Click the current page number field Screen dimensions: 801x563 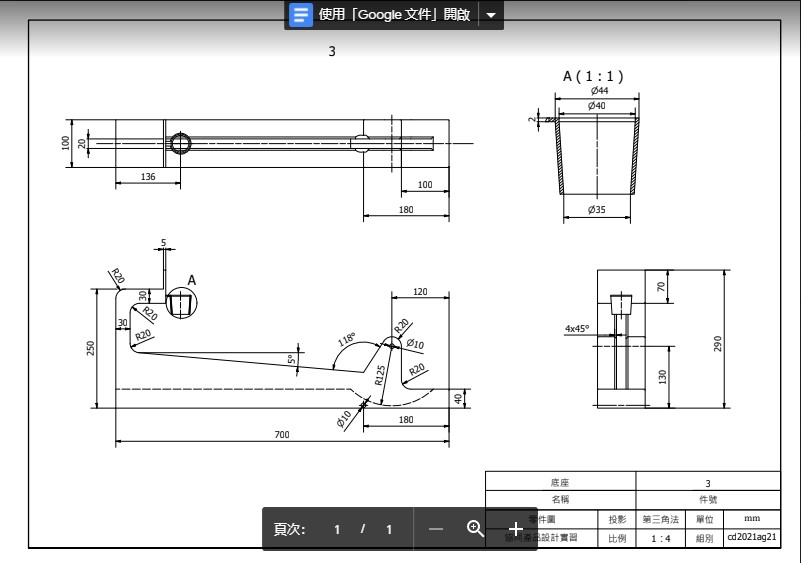click(337, 529)
